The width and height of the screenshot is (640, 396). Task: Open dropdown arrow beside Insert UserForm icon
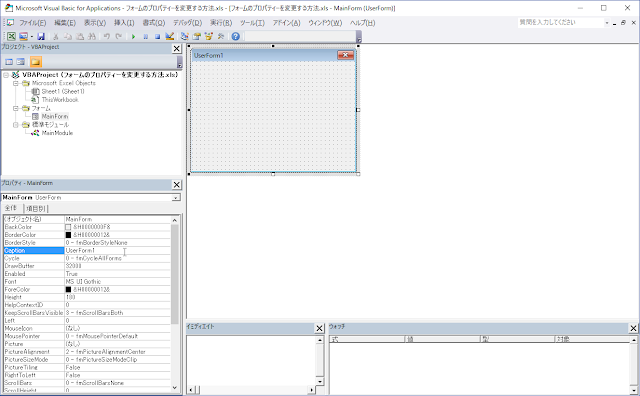pos(31,36)
